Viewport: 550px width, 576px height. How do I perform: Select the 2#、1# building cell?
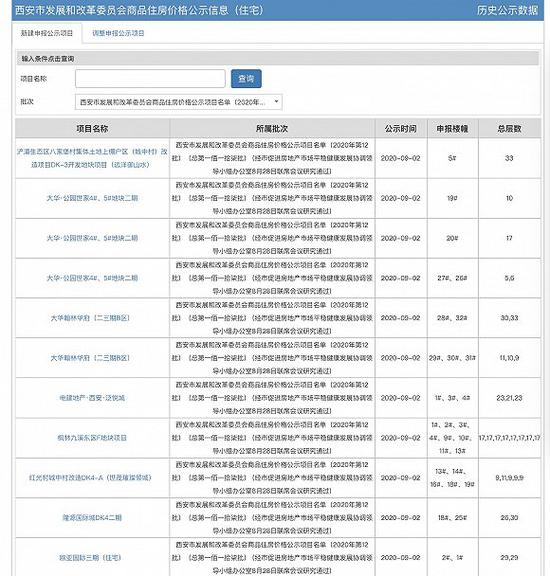point(452,558)
